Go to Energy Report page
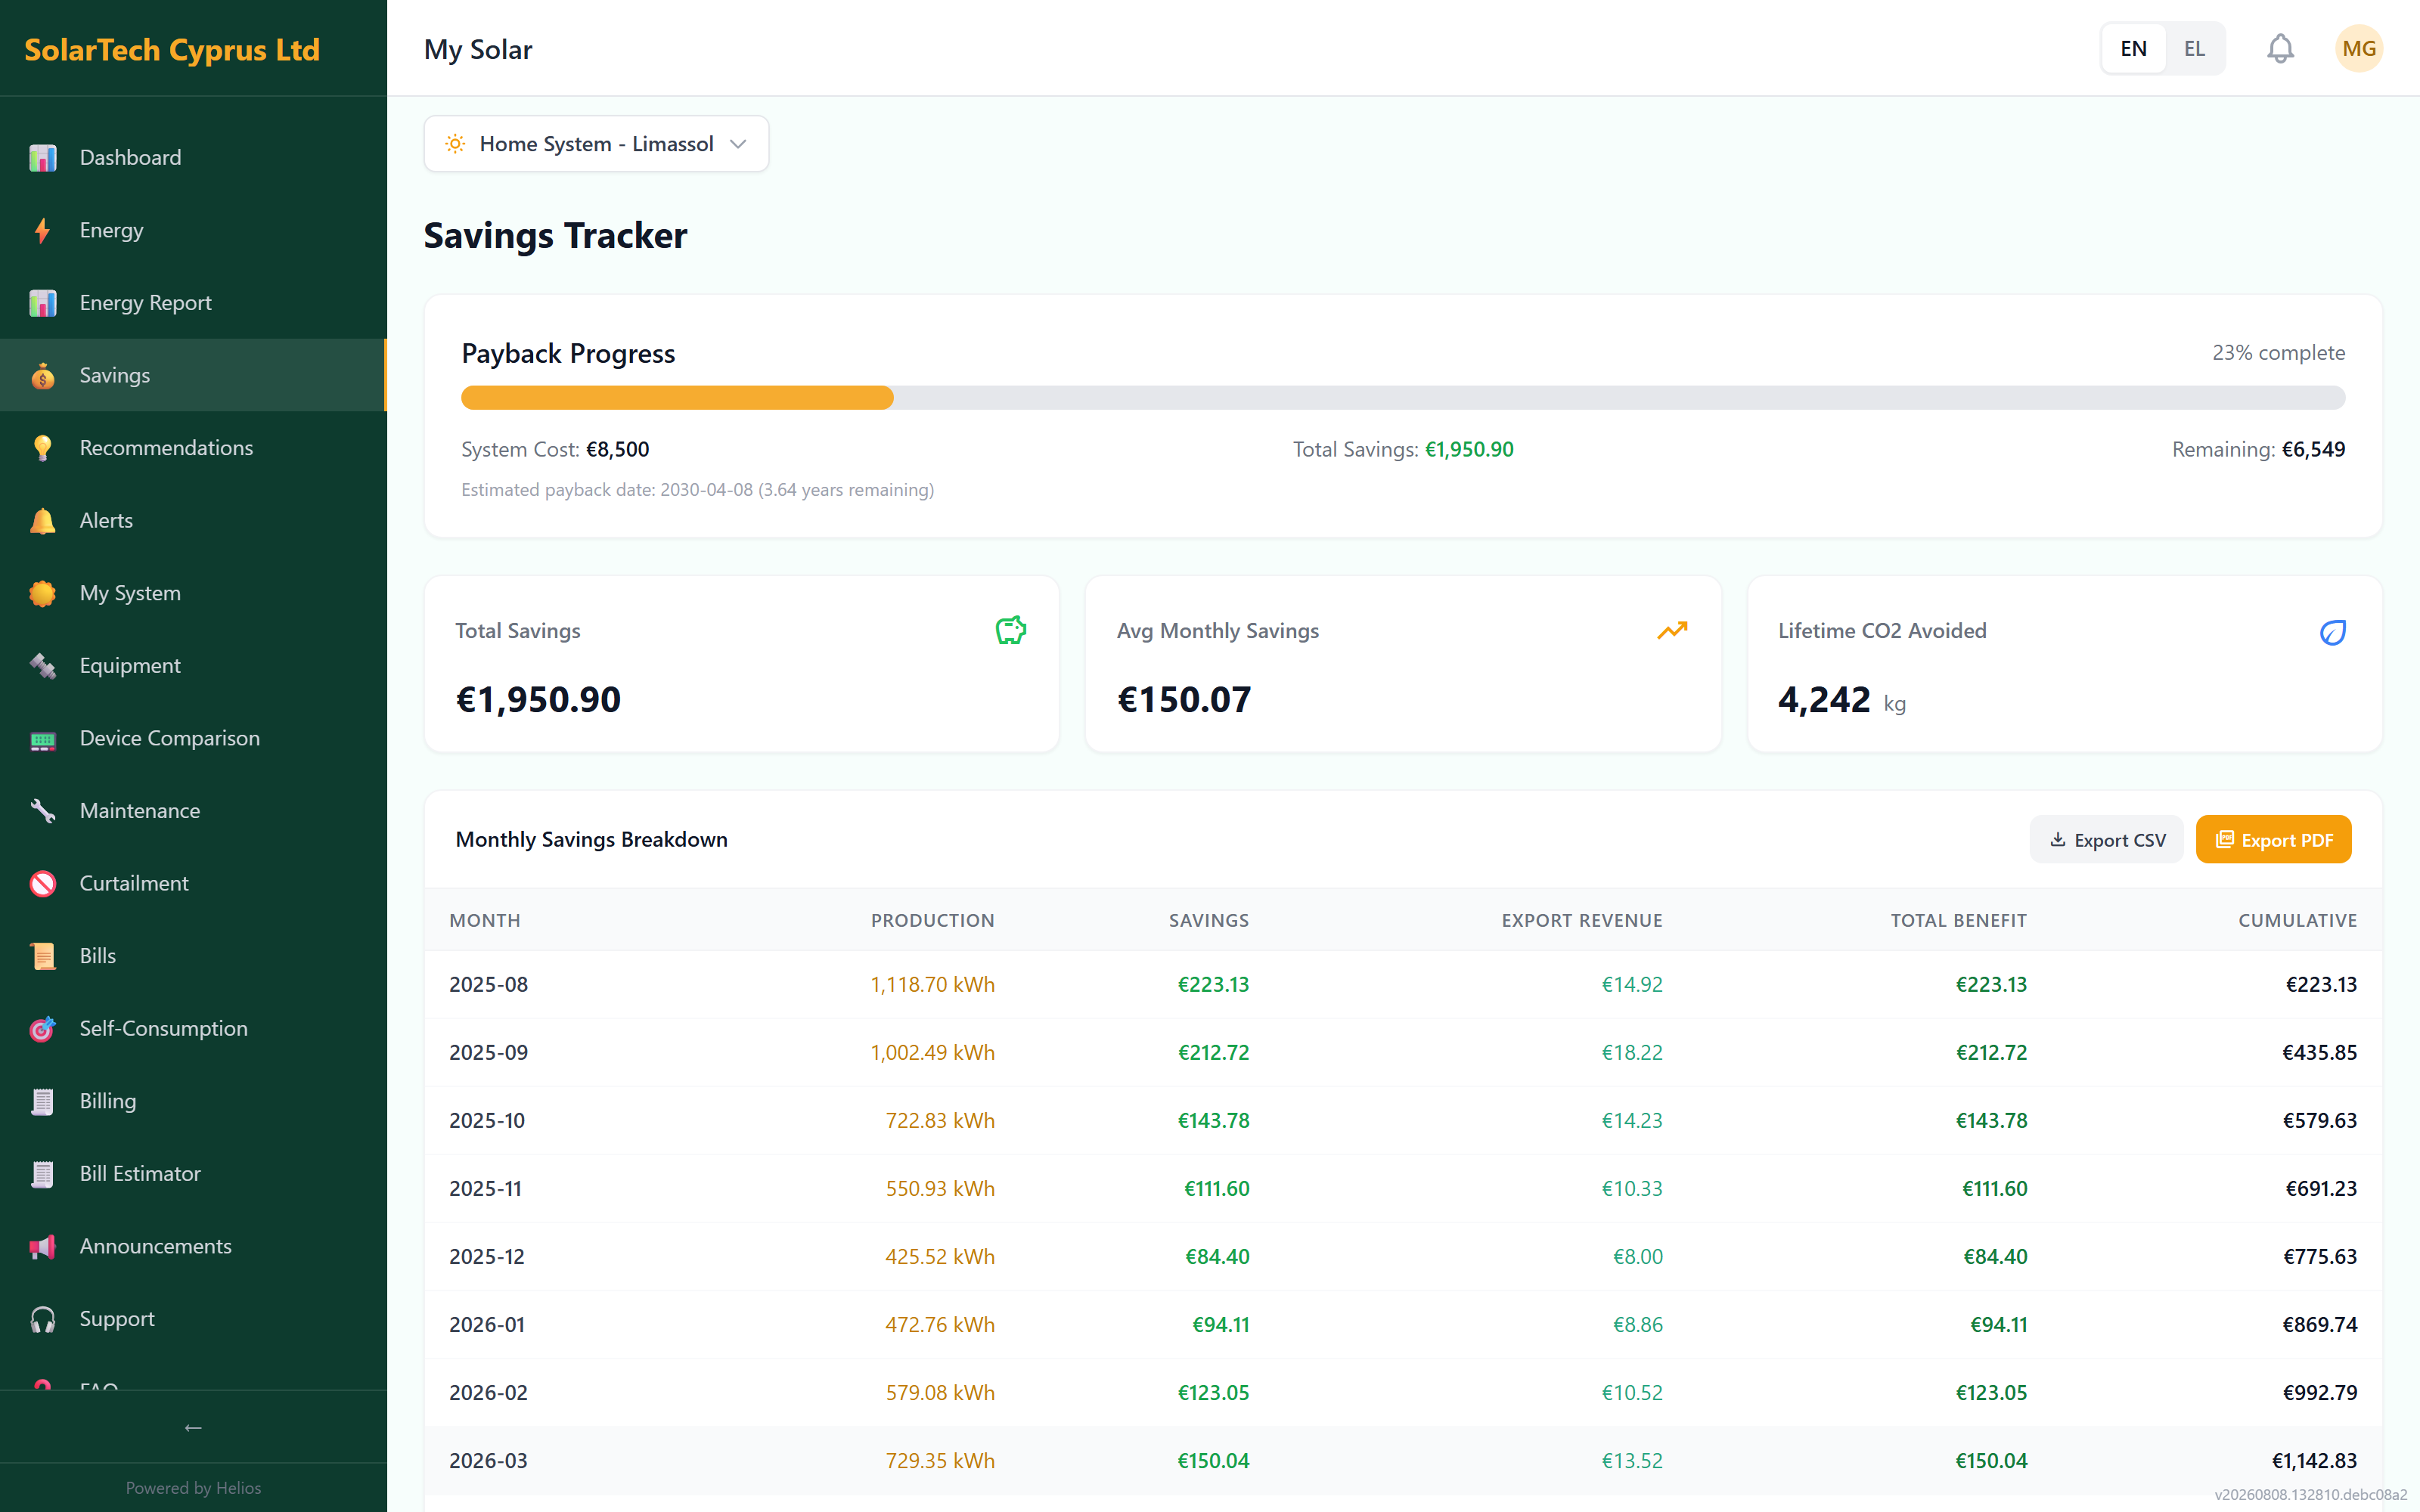The image size is (2420, 1512). tap(193, 303)
